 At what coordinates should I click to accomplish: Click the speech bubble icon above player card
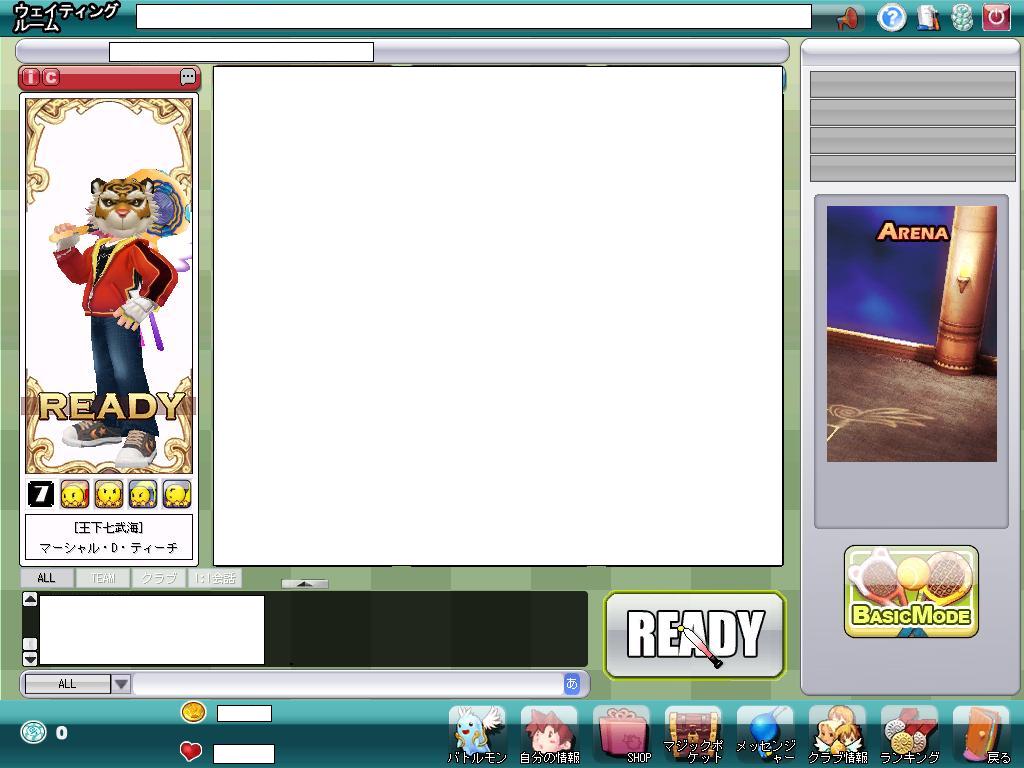pyautogui.click(x=188, y=77)
